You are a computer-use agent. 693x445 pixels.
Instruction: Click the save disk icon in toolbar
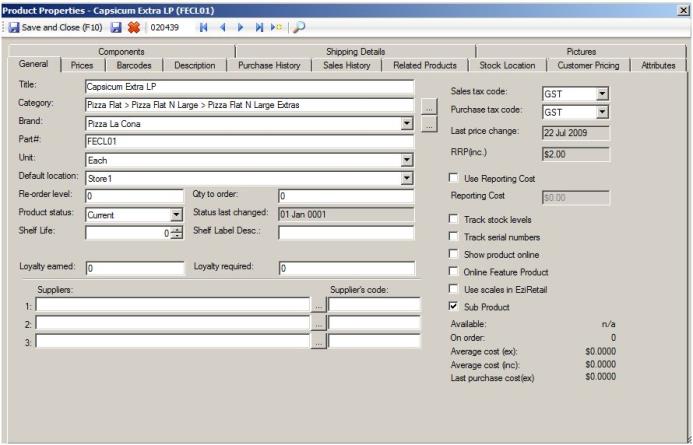pyautogui.click(x=115, y=27)
